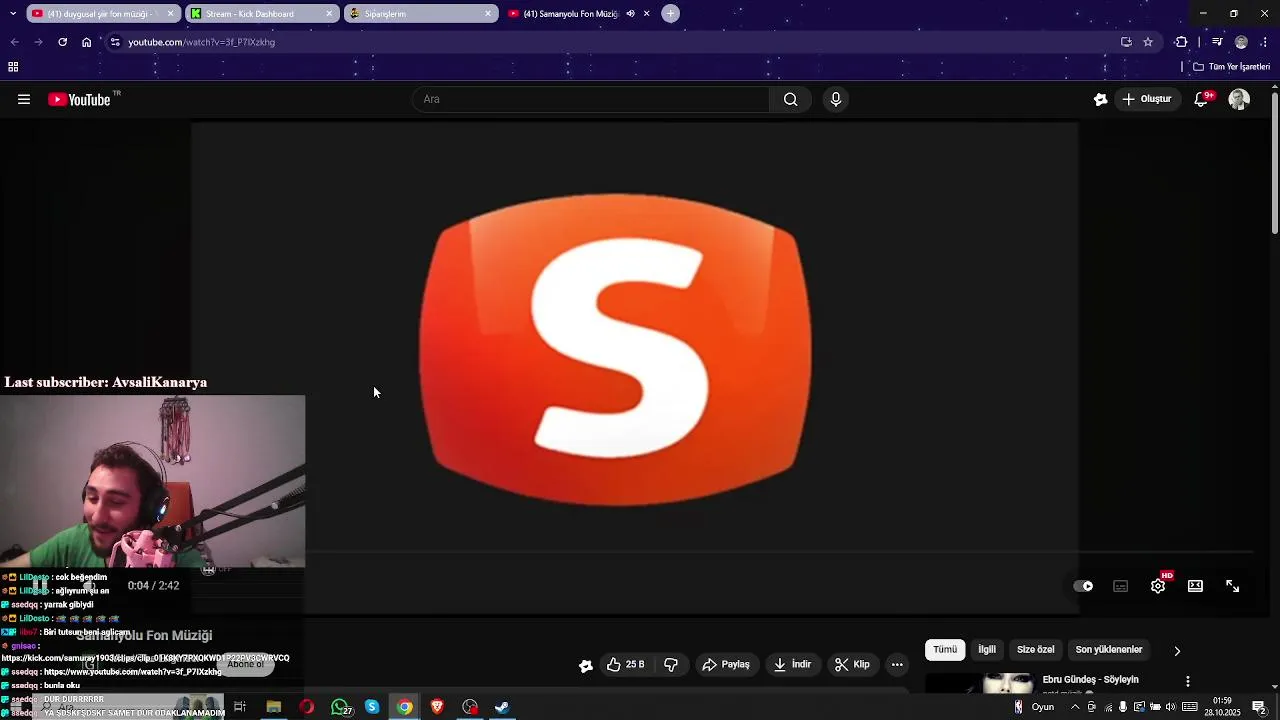The height and width of the screenshot is (720, 1280).
Task: View site information icon in address bar
Action: pos(115,42)
